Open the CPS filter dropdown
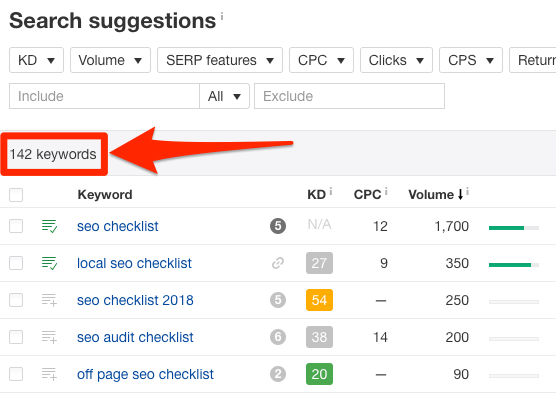Screen dimensions: 556x393 point(471,60)
